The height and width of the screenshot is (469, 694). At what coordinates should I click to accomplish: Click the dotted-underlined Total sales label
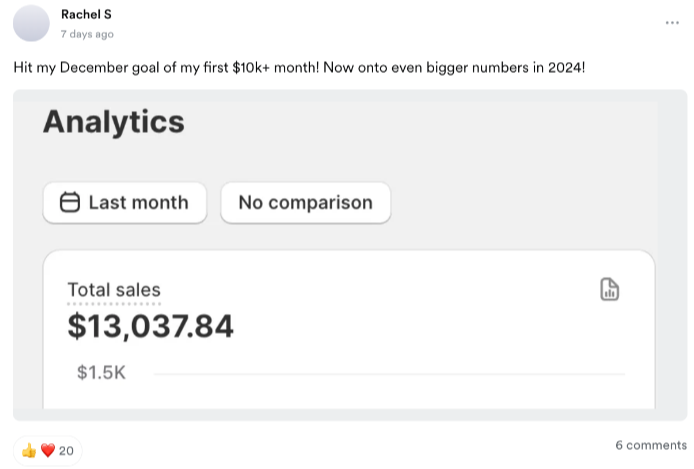pos(114,290)
